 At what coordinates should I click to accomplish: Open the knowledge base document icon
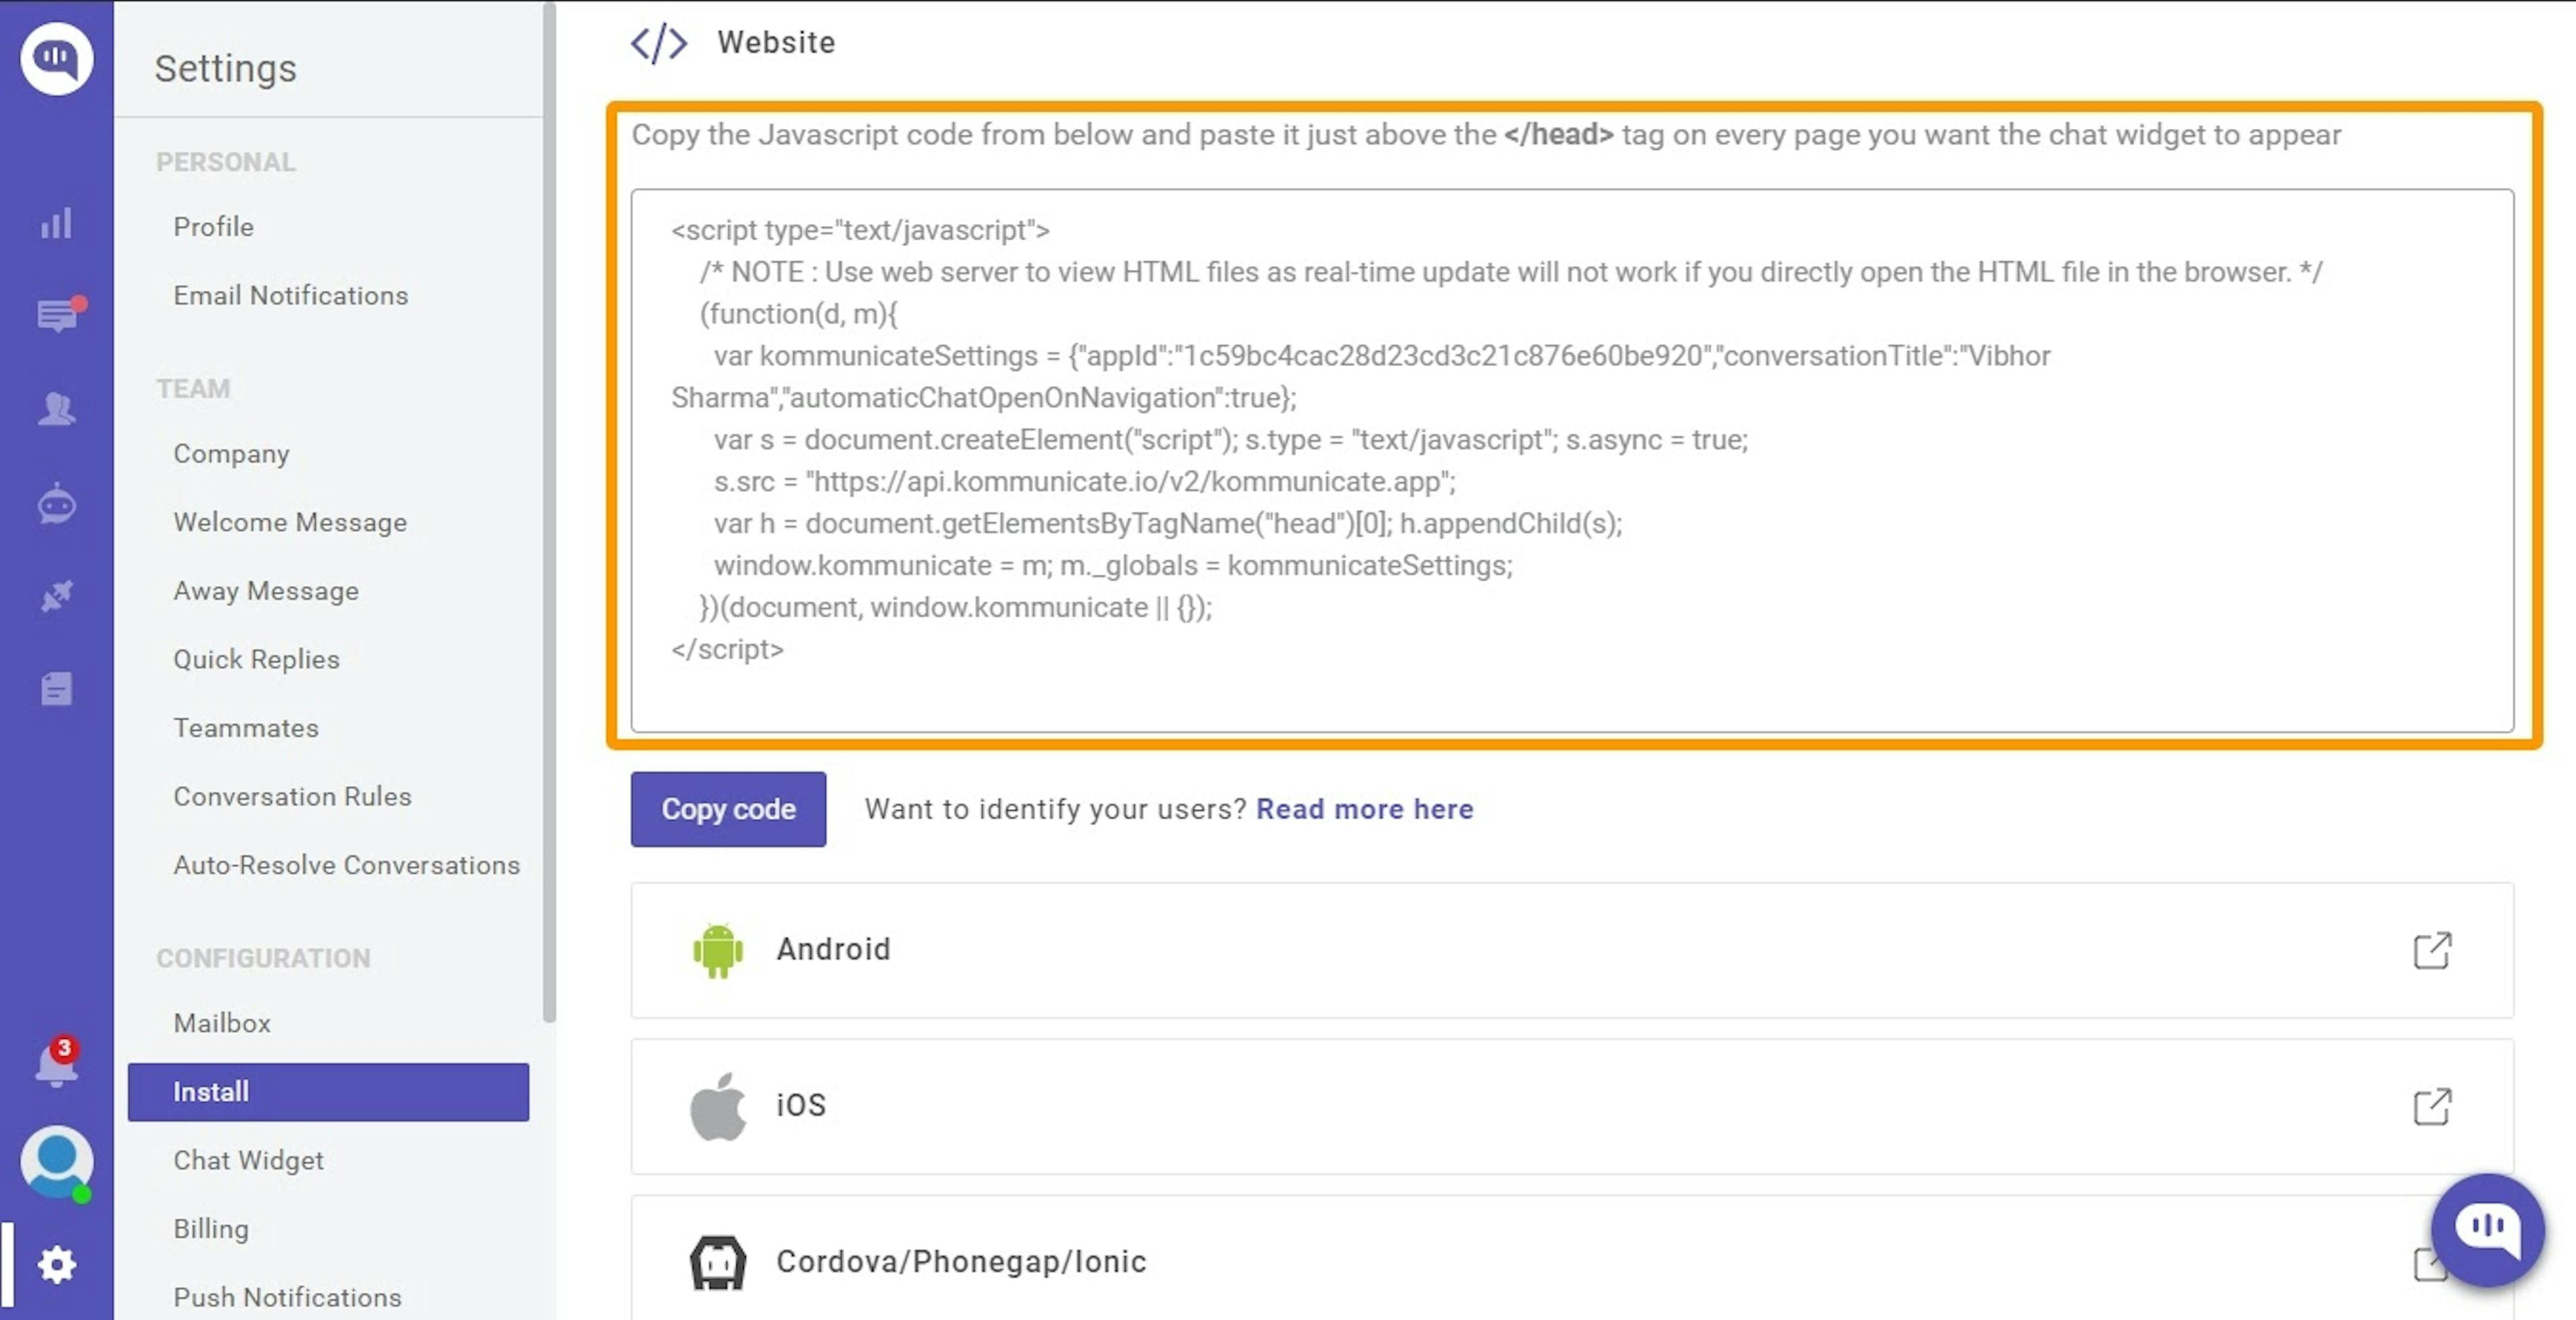tap(57, 689)
